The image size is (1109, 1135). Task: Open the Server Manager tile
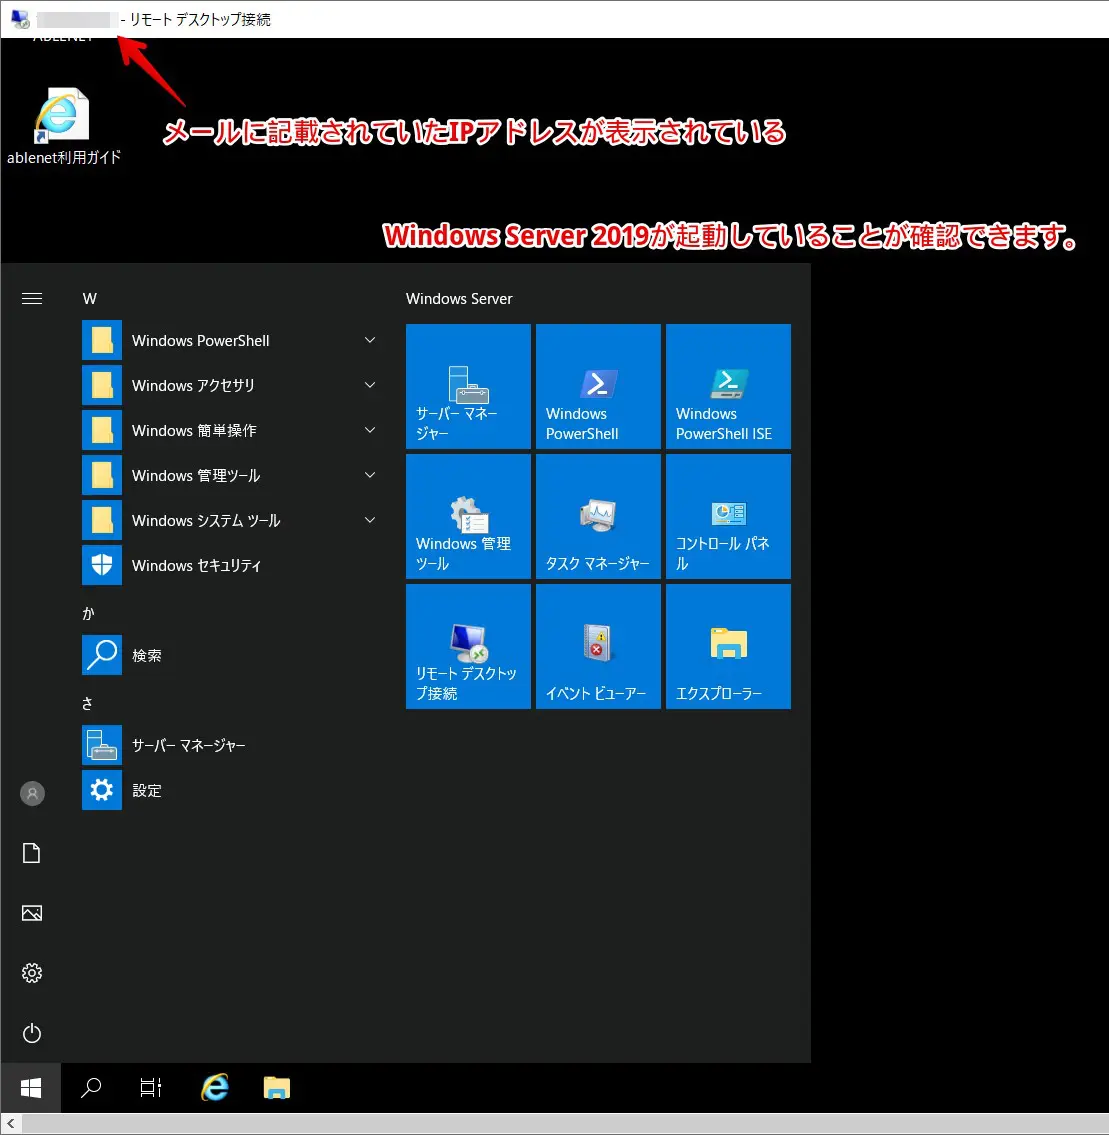(x=468, y=386)
